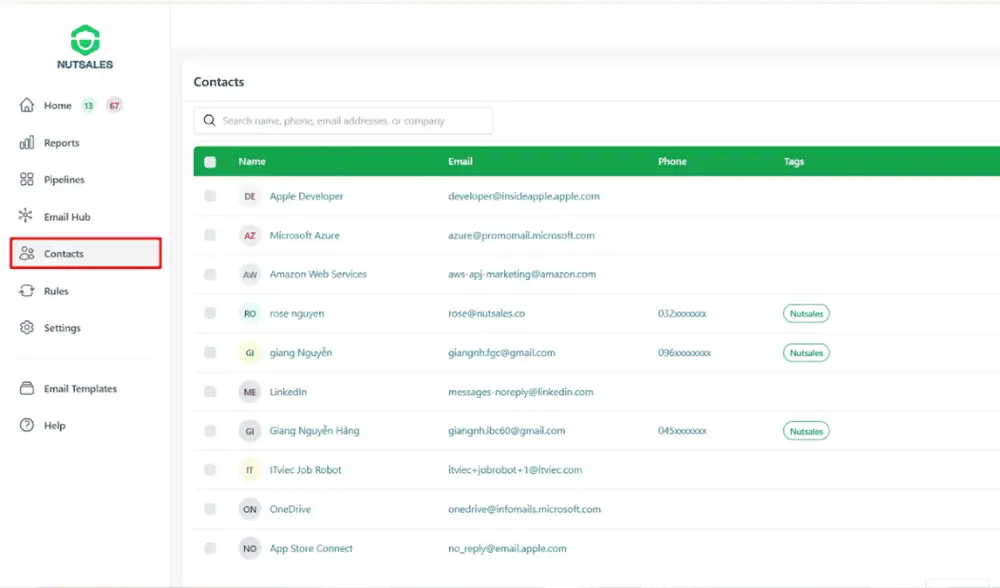
Task: Toggle the select-all checkbox in the table header
Action: coord(210,162)
